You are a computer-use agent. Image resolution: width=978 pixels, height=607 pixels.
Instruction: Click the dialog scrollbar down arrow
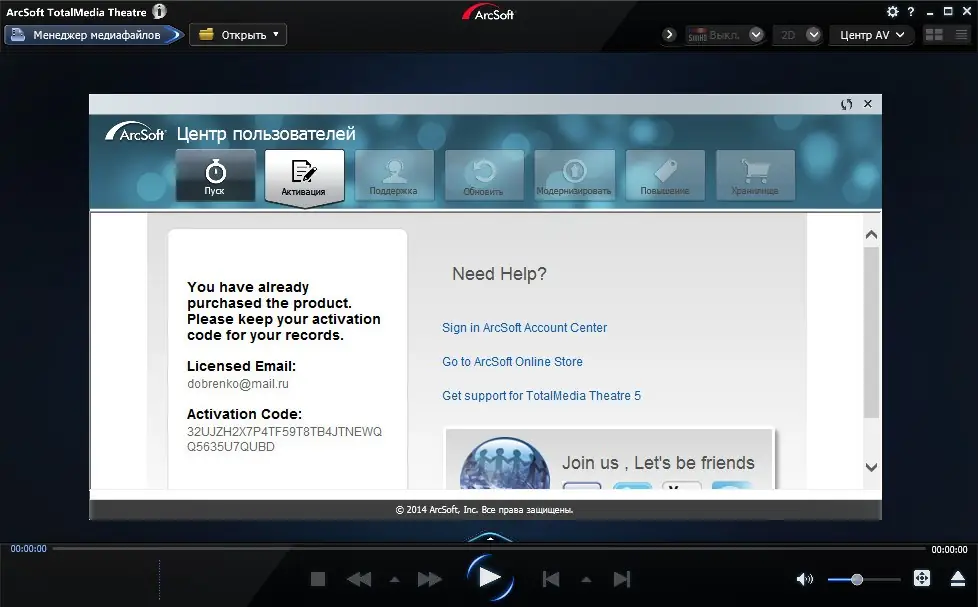pos(871,467)
